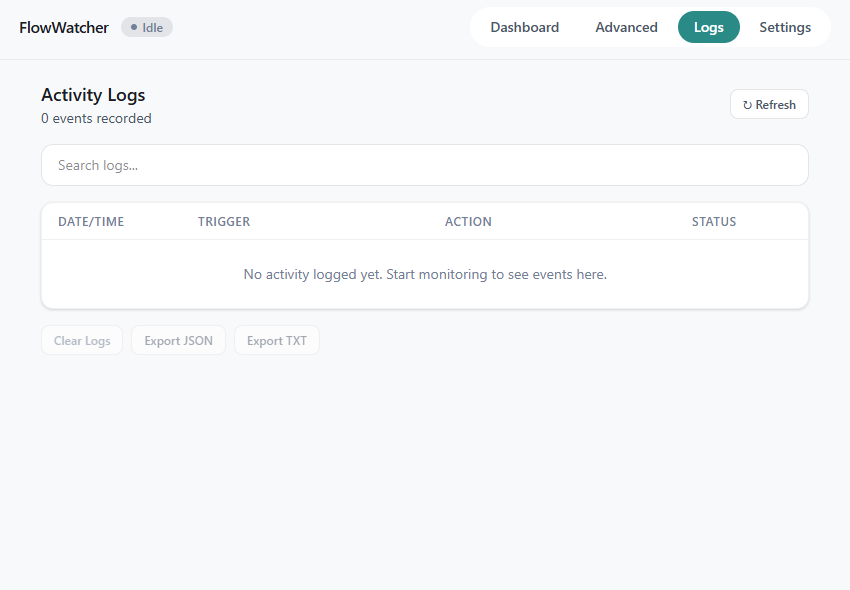Export the logs as TXT
The width and height of the screenshot is (850, 590).
click(x=276, y=341)
